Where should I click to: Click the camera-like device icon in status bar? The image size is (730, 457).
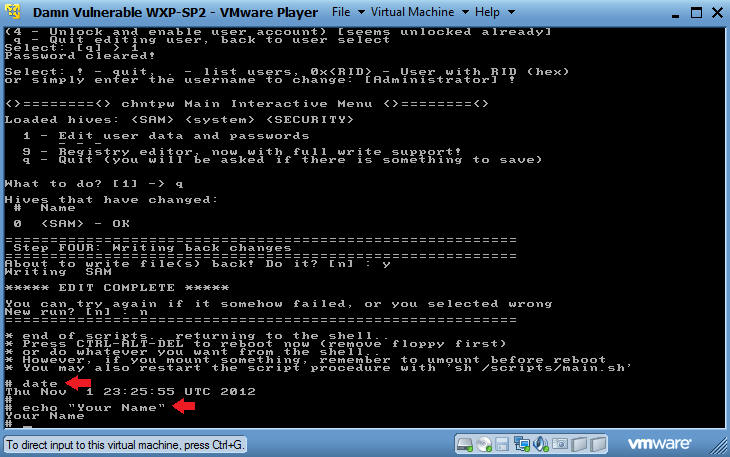coord(560,444)
